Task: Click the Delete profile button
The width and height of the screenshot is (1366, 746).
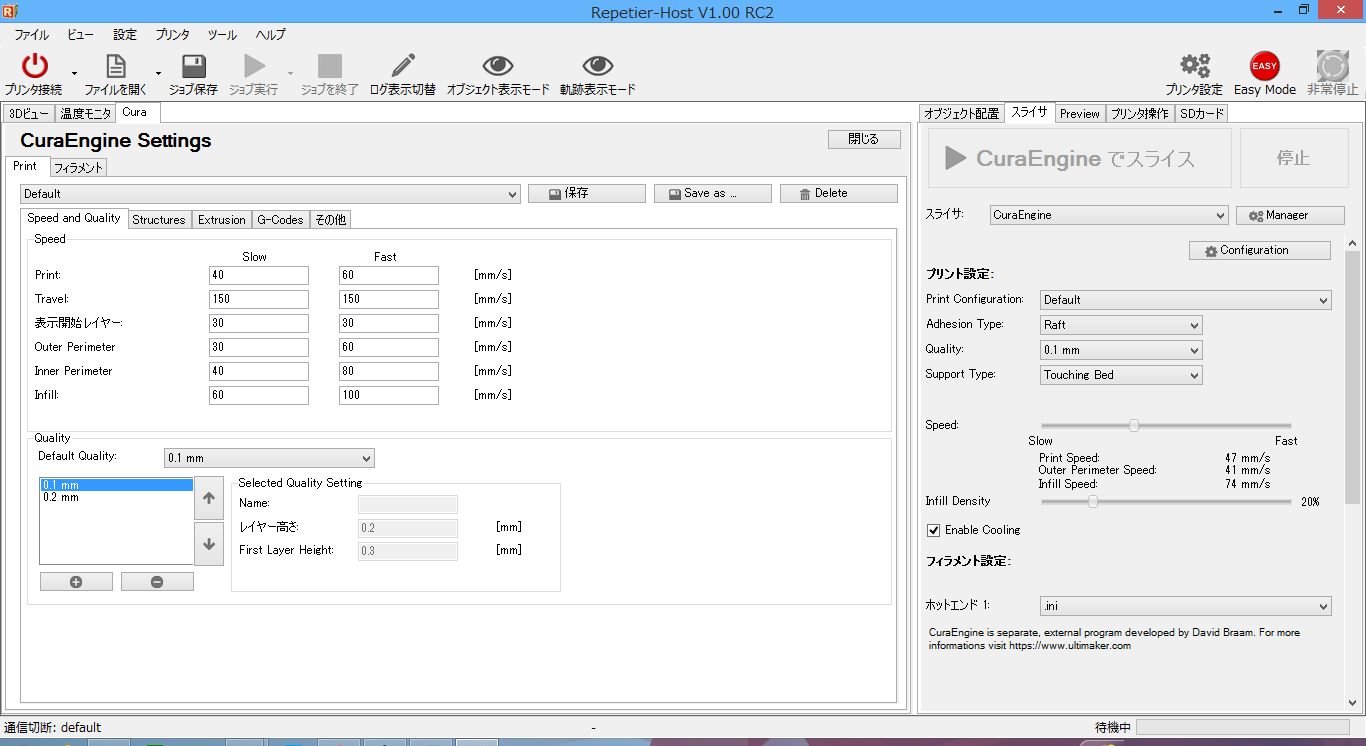Action: pyautogui.click(x=839, y=194)
